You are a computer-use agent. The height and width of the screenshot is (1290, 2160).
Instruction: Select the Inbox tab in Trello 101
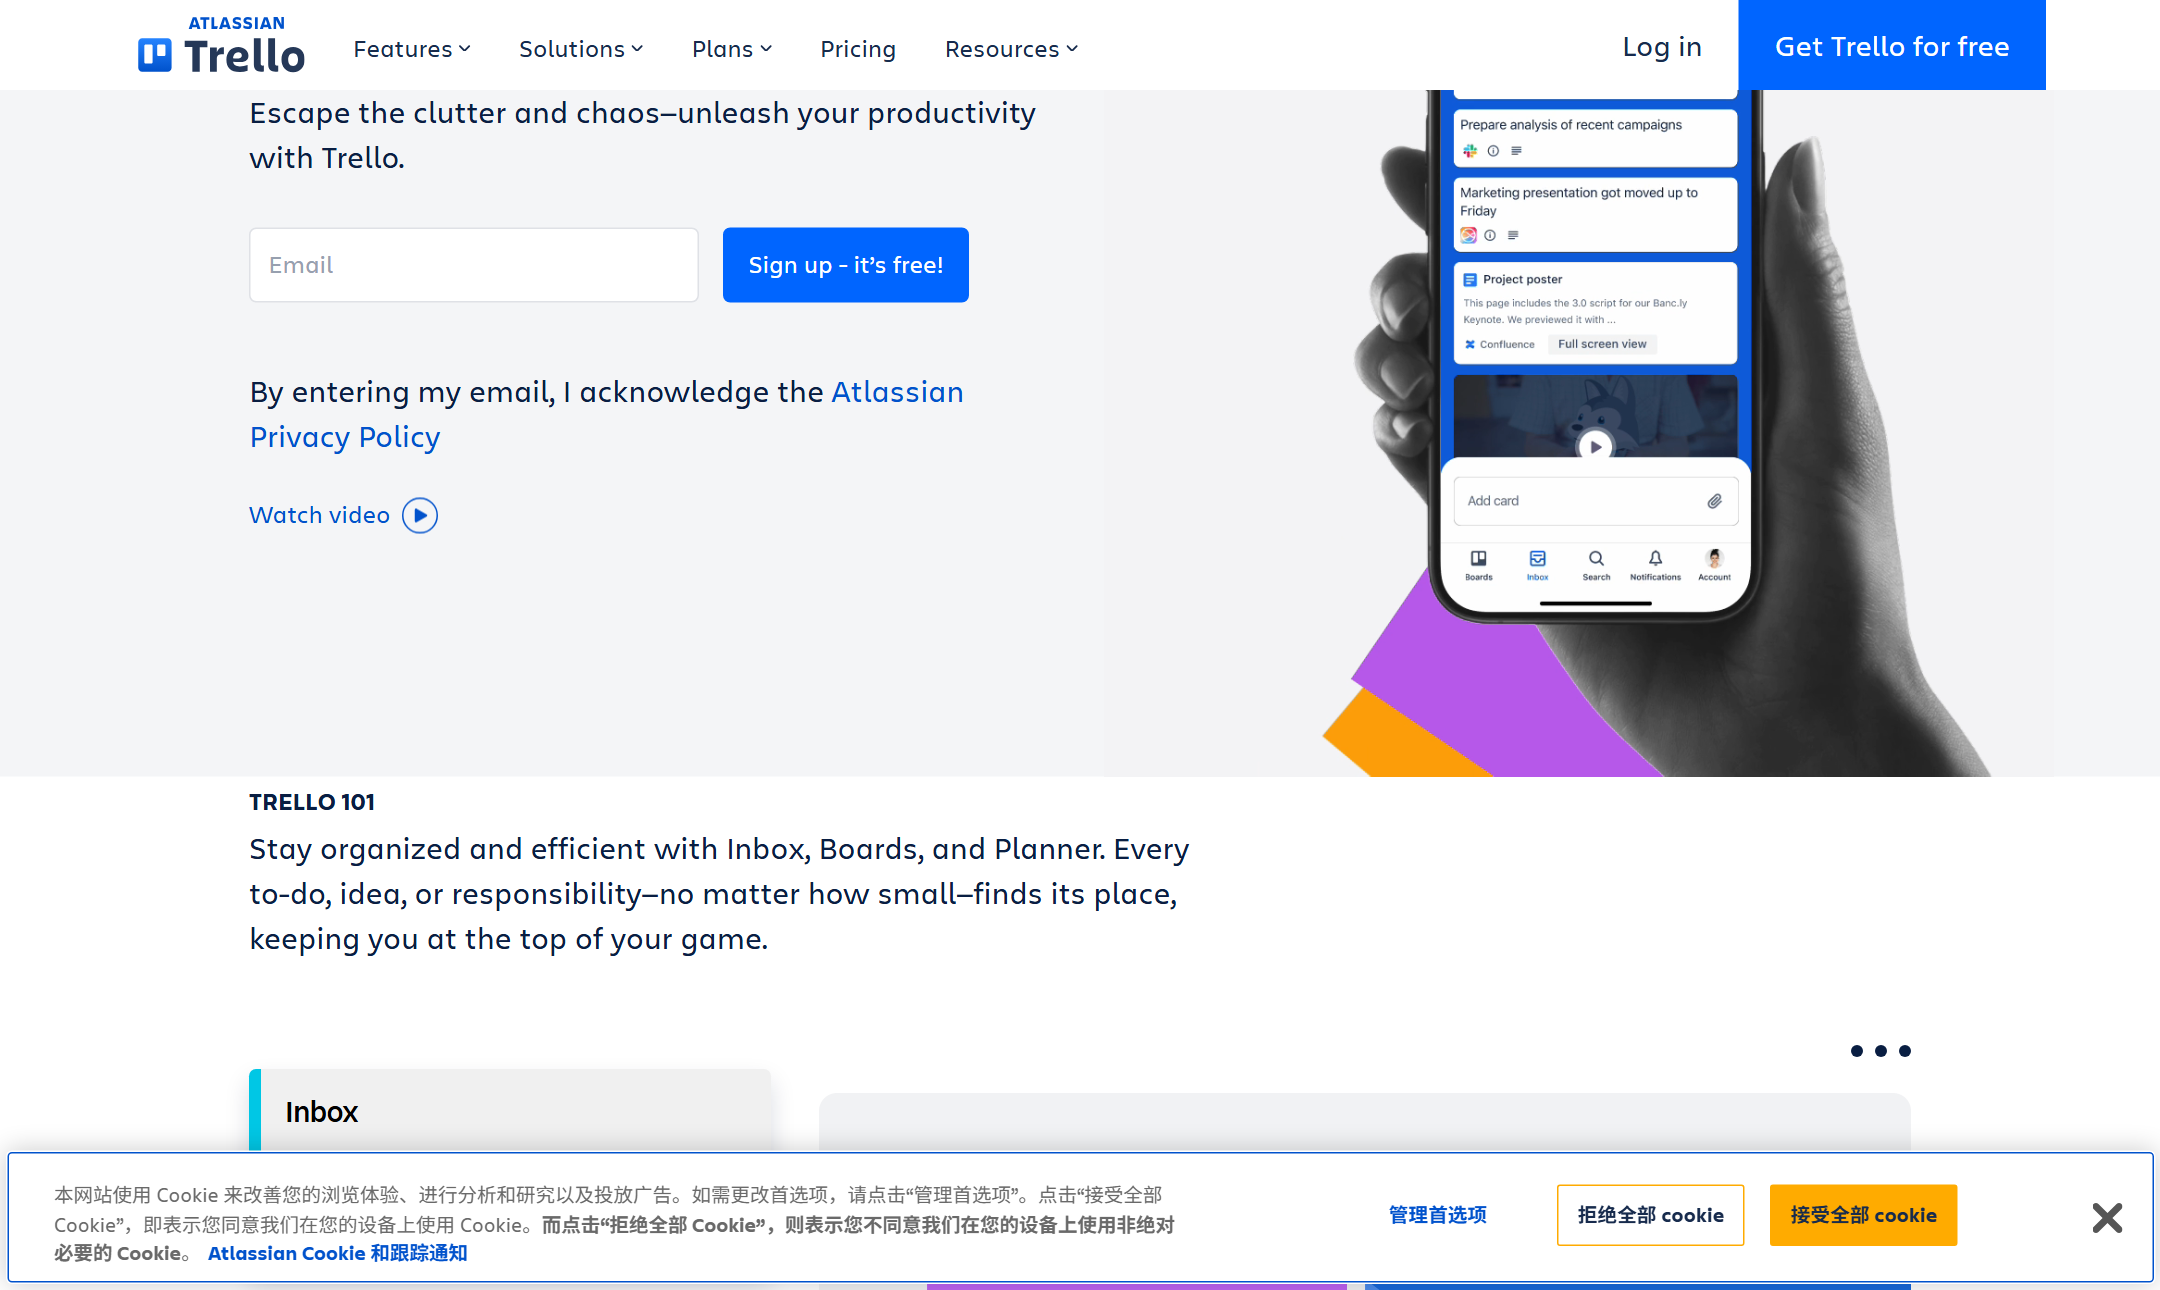tap(510, 1111)
